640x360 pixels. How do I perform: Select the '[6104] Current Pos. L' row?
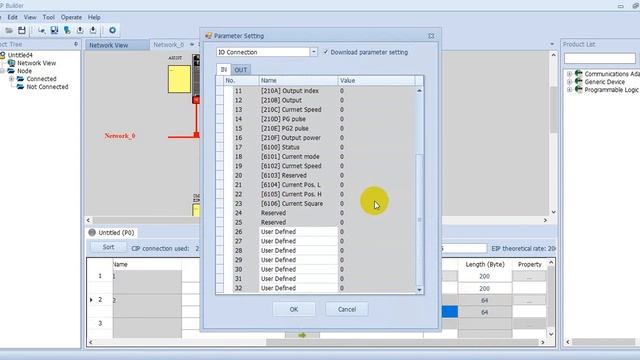tap(320, 184)
